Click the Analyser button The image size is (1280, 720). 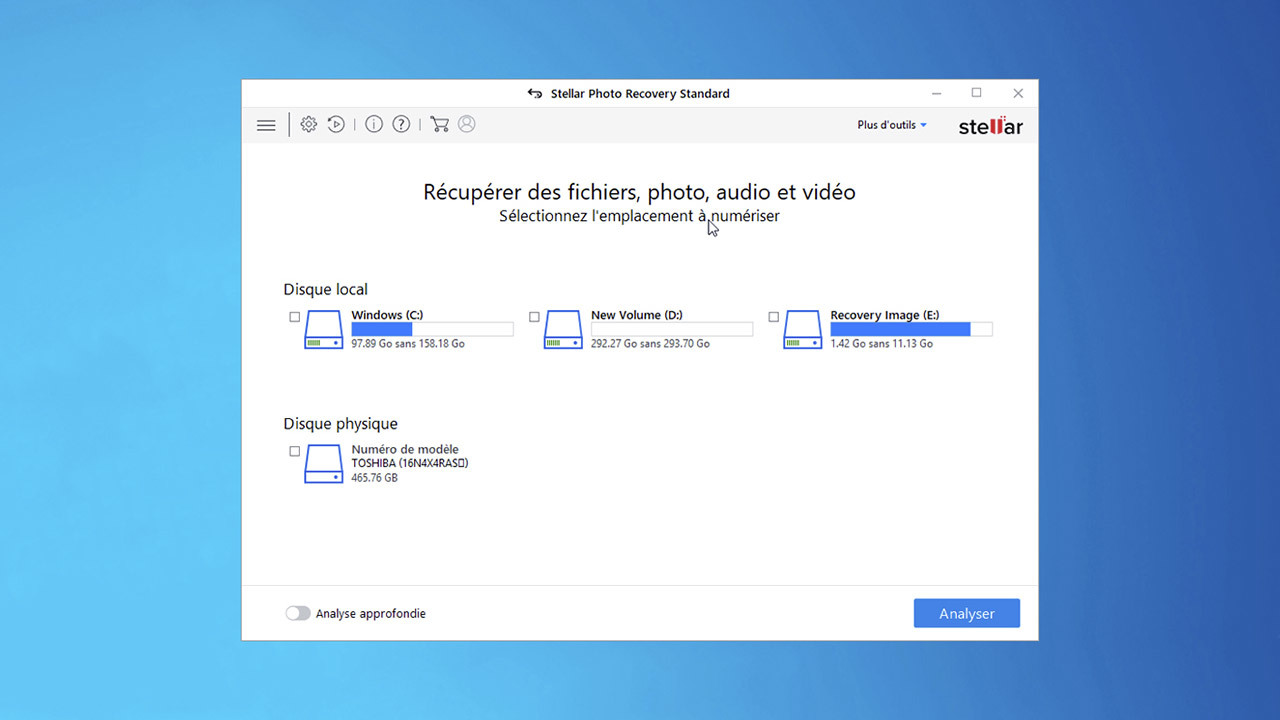[x=967, y=614]
